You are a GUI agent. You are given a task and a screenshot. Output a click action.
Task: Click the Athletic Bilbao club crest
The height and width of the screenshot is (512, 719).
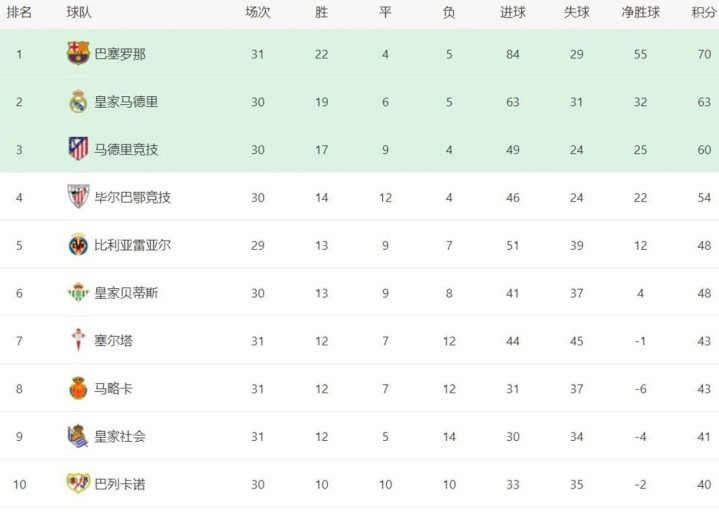(x=78, y=197)
